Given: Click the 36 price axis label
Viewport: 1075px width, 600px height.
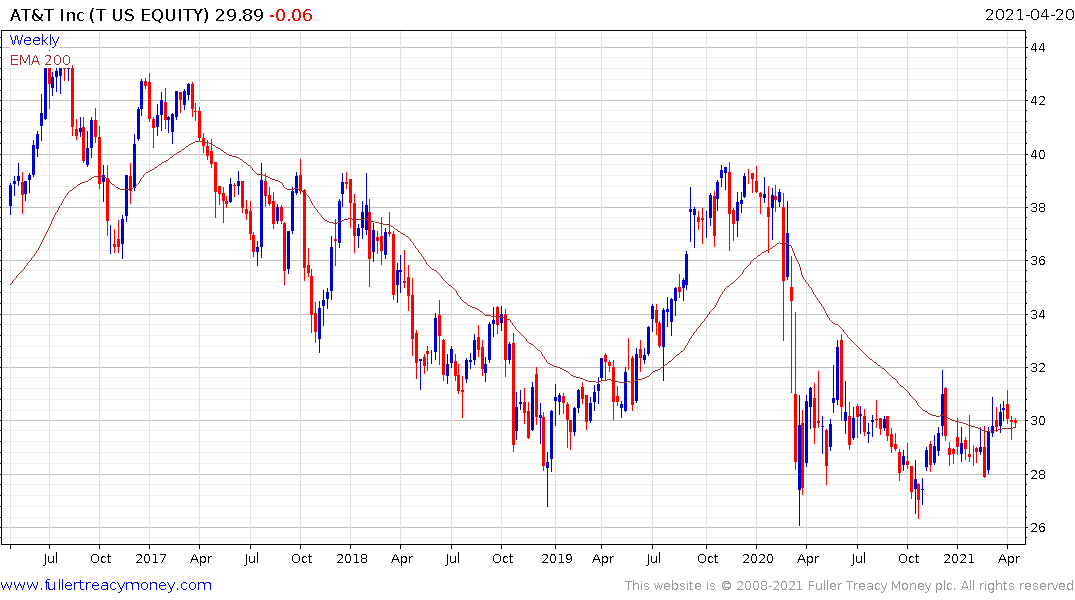Looking at the screenshot, I should pyautogui.click(x=1037, y=261).
